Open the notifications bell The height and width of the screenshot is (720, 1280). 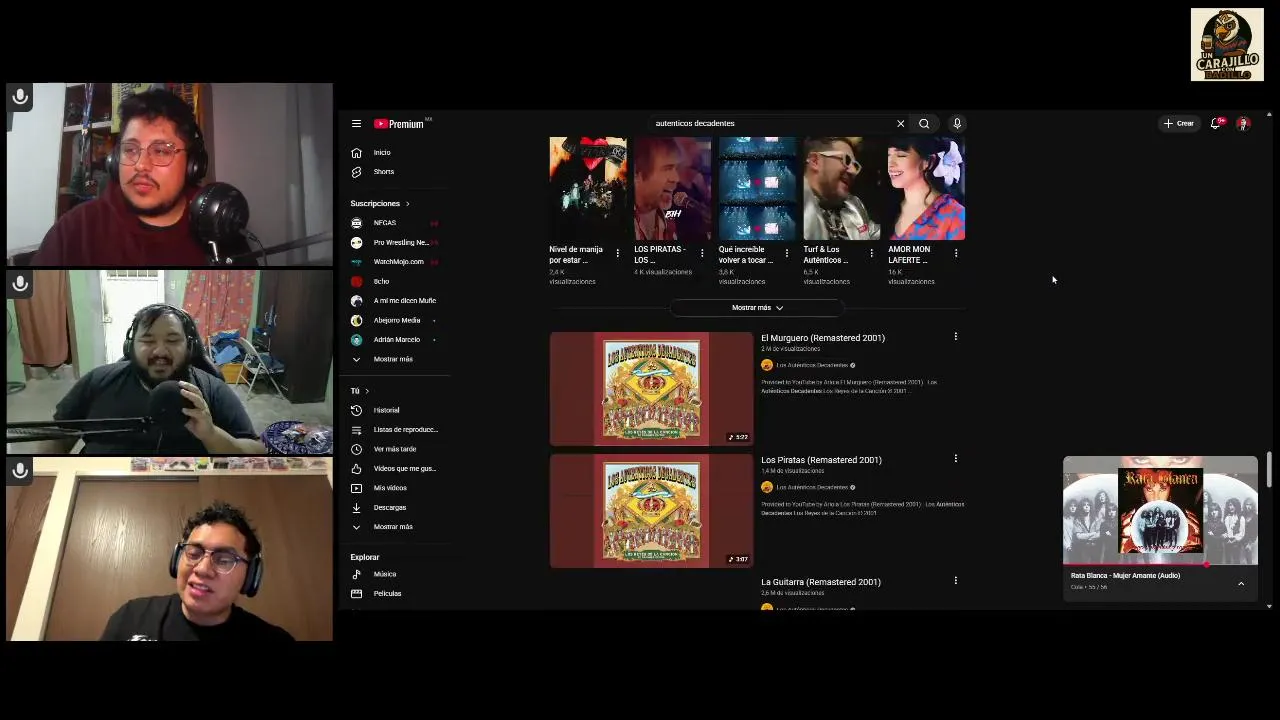[x=1215, y=124]
